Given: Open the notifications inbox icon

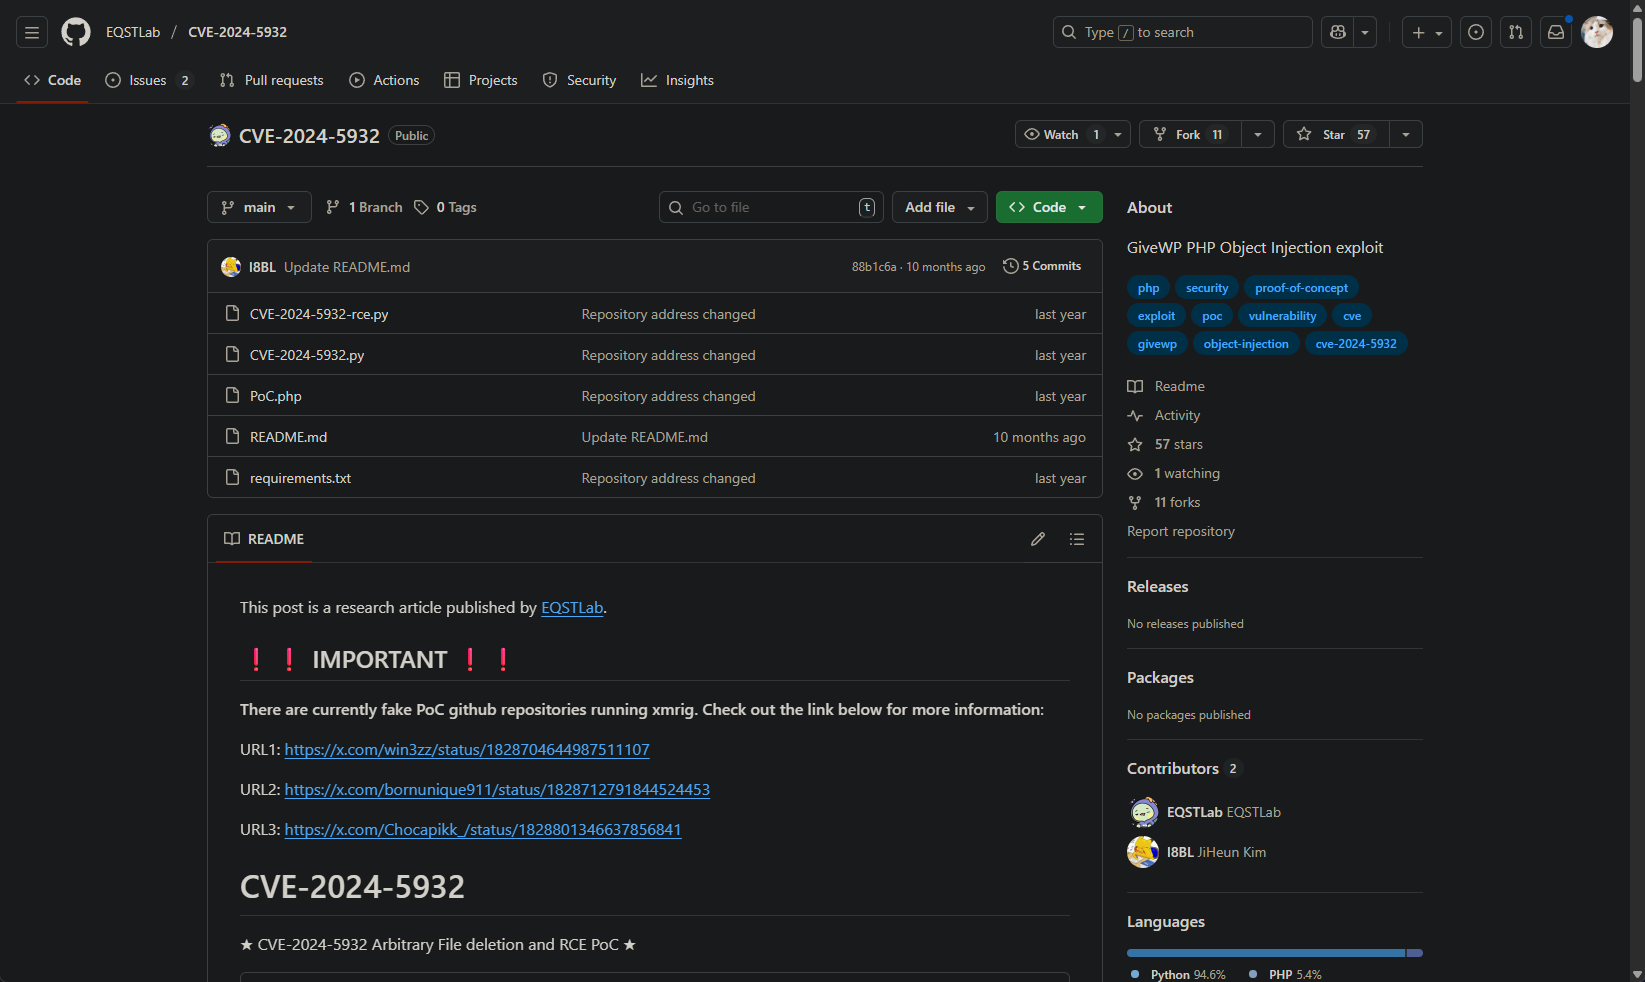Looking at the screenshot, I should pyautogui.click(x=1556, y=32).
